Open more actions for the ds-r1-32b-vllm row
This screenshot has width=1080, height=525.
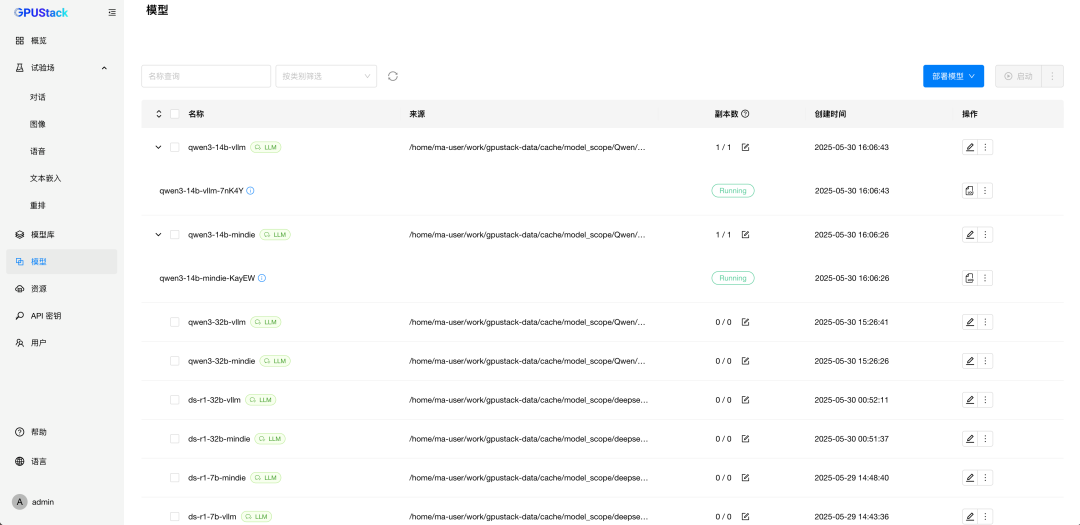(985, 400)
